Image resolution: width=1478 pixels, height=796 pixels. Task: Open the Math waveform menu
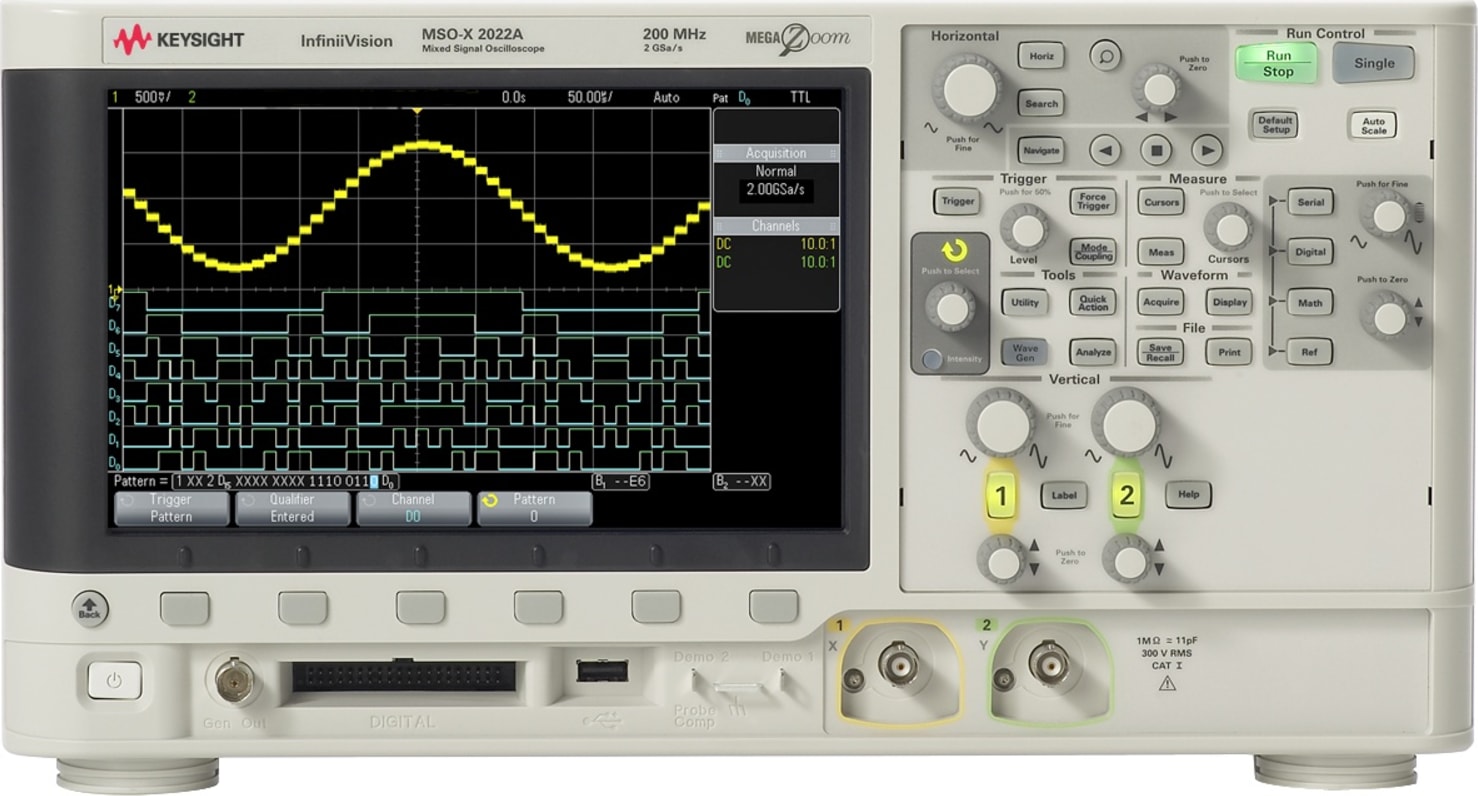(1309, 303)
